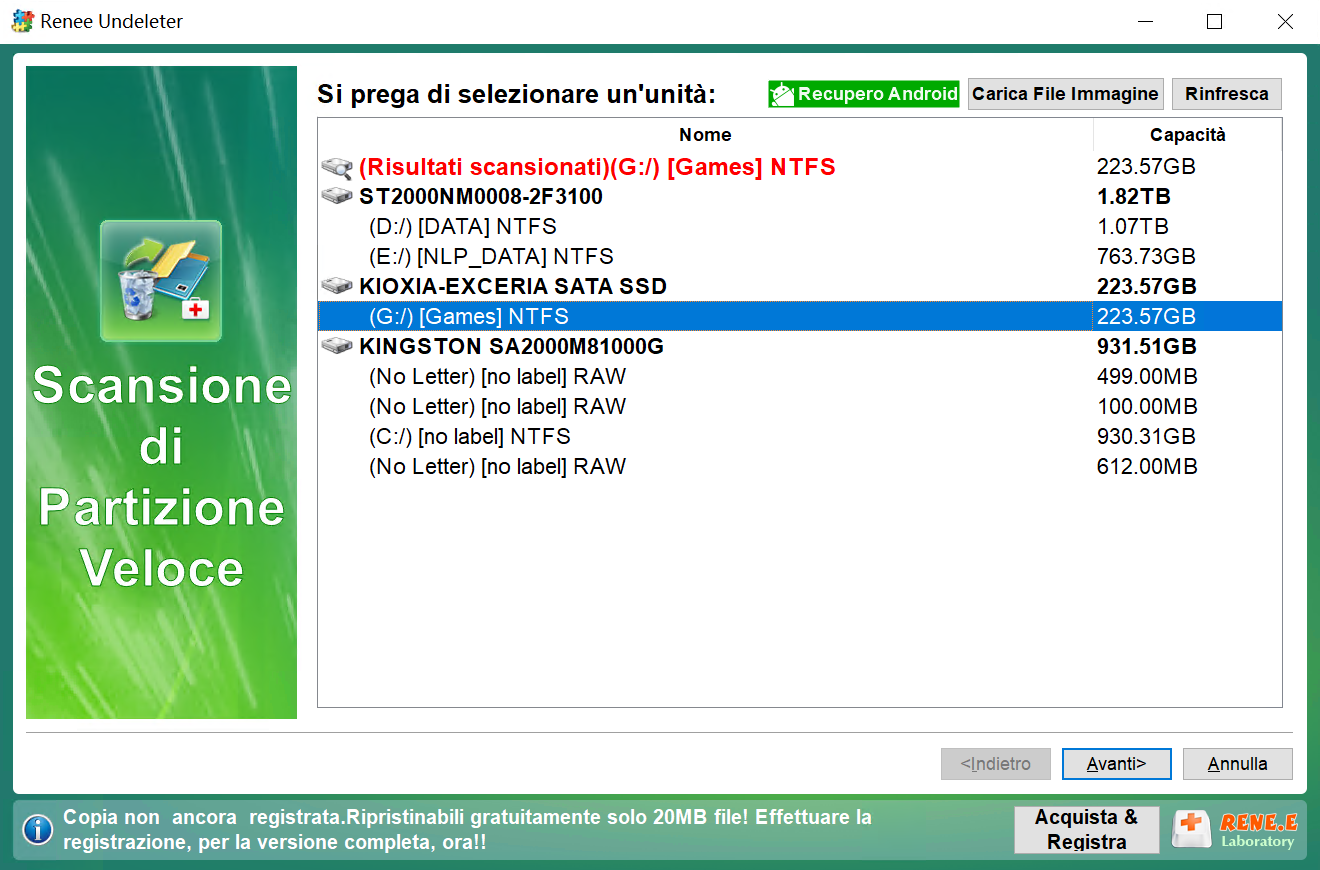Viewport: 1320px width, 870px height.
Task: Click the blue info icon in the registration bar
Action: click(38, 830)
